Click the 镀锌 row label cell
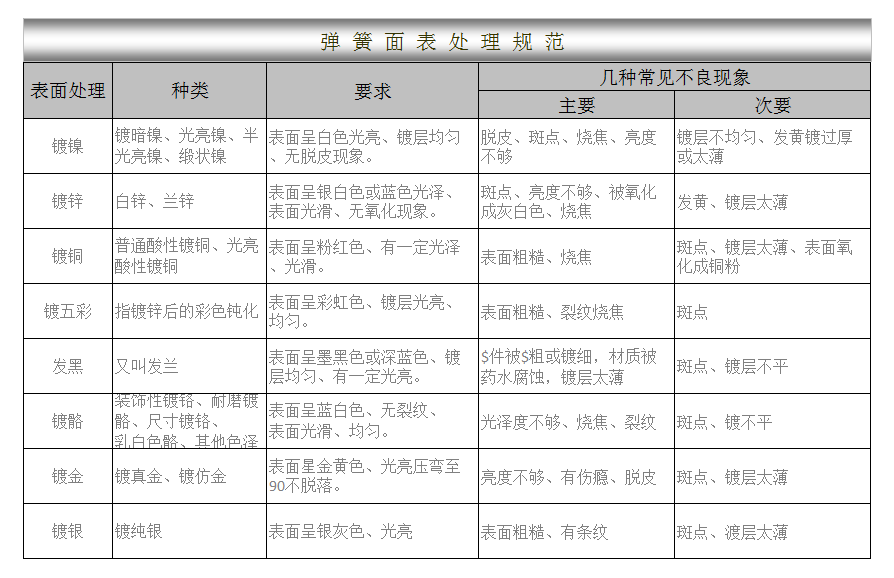894x578 pixels. tap(68, 201)
